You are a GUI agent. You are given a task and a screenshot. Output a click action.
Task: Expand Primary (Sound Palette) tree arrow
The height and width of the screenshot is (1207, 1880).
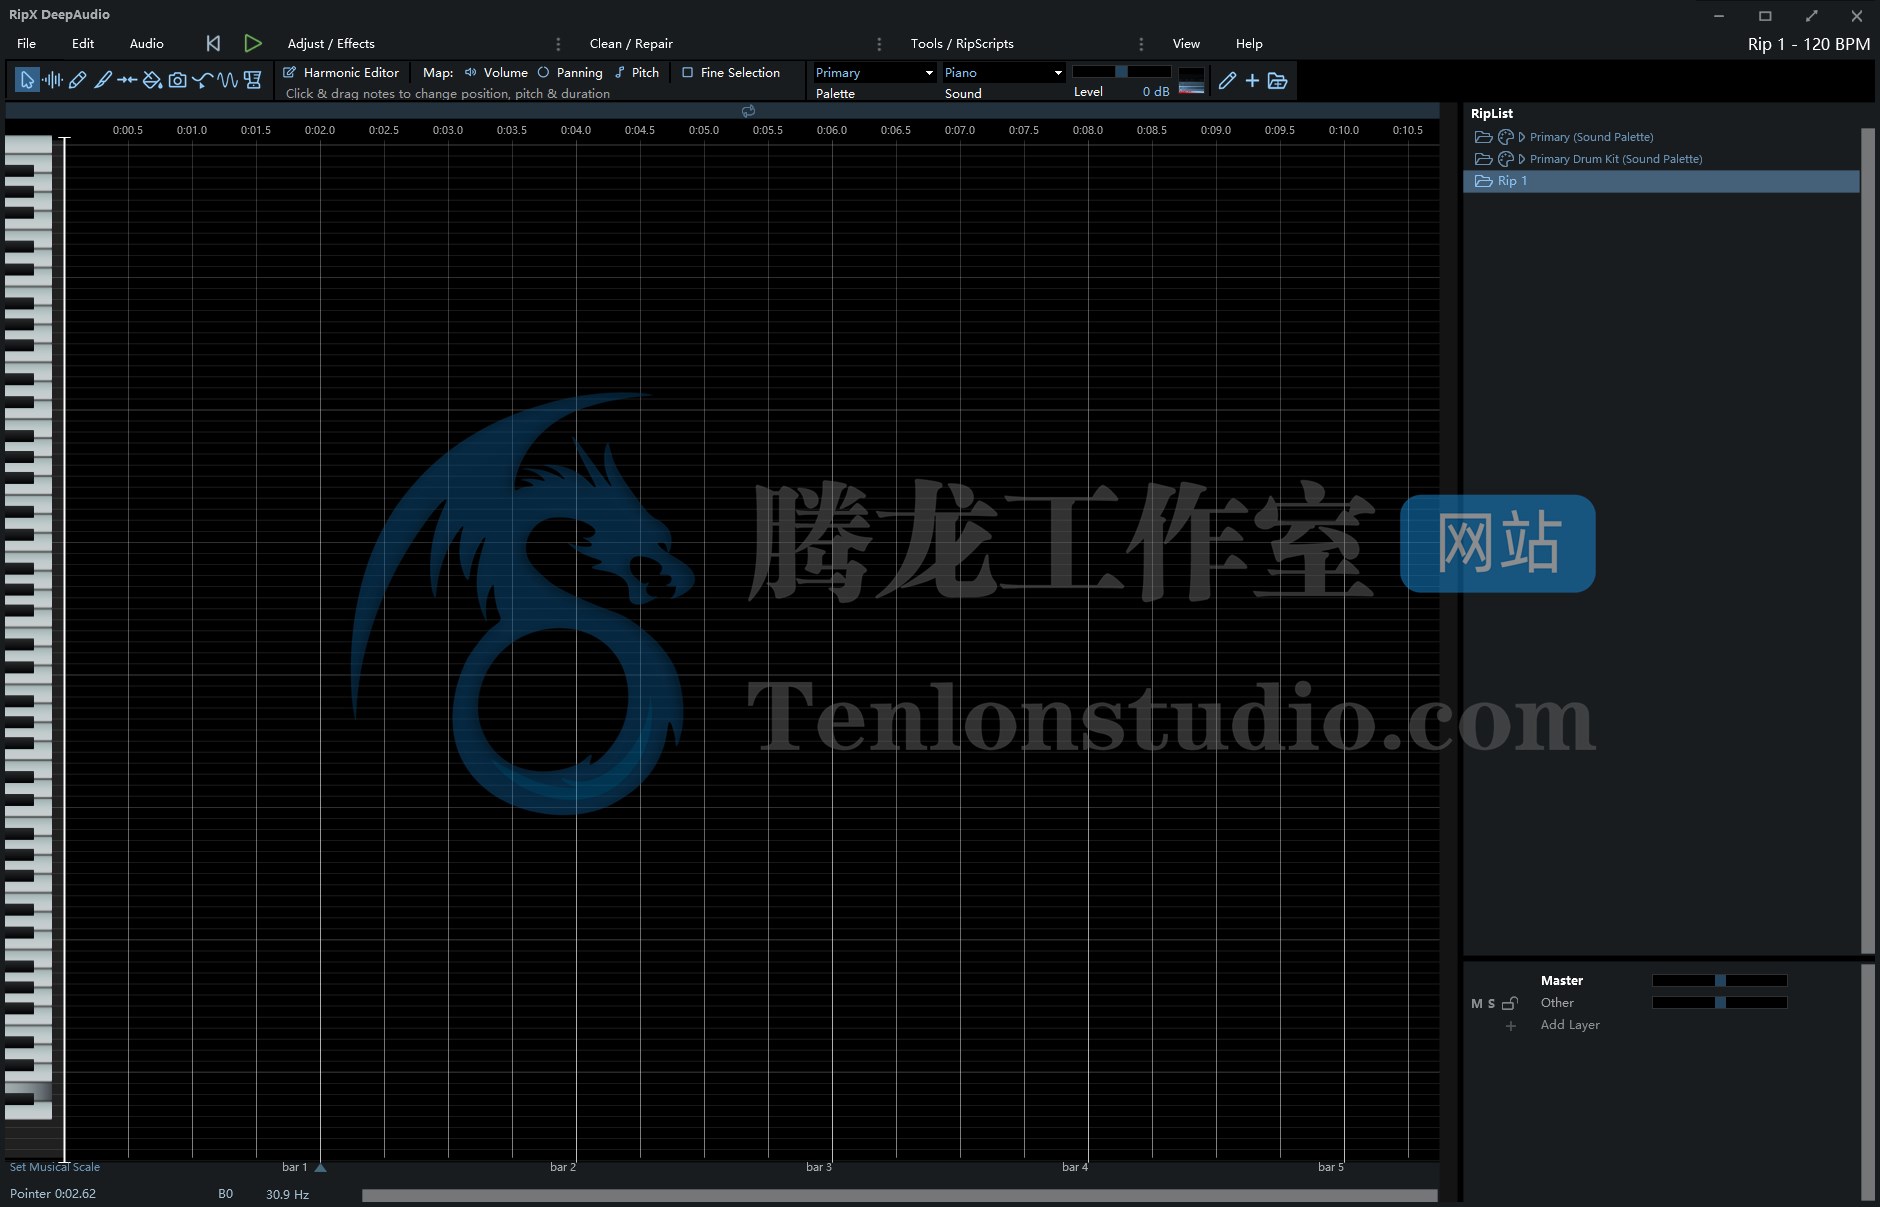(x=1522, y=137)
